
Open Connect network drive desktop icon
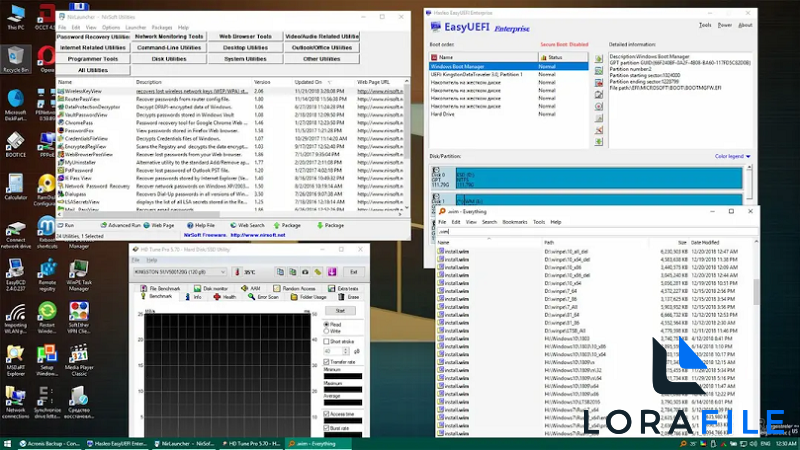(x=15, y=235)
